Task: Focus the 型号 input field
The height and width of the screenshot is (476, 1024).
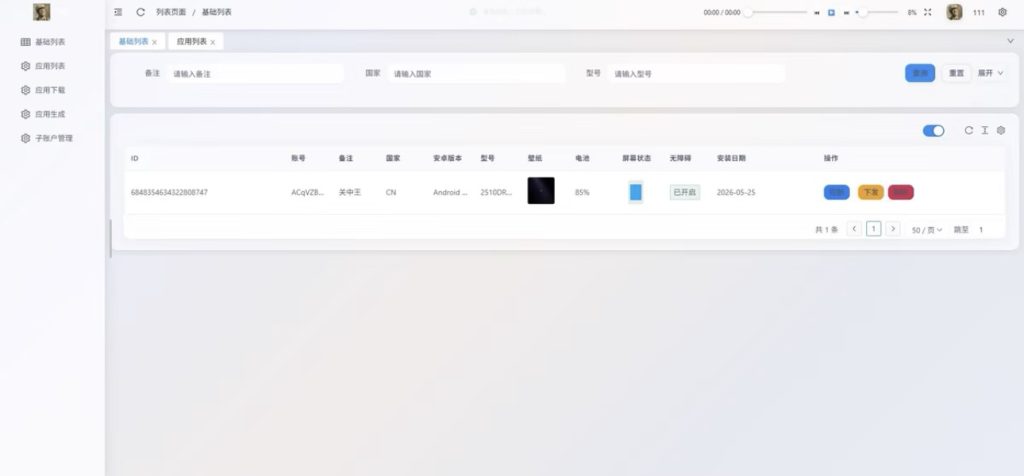Action: [696, 74]
